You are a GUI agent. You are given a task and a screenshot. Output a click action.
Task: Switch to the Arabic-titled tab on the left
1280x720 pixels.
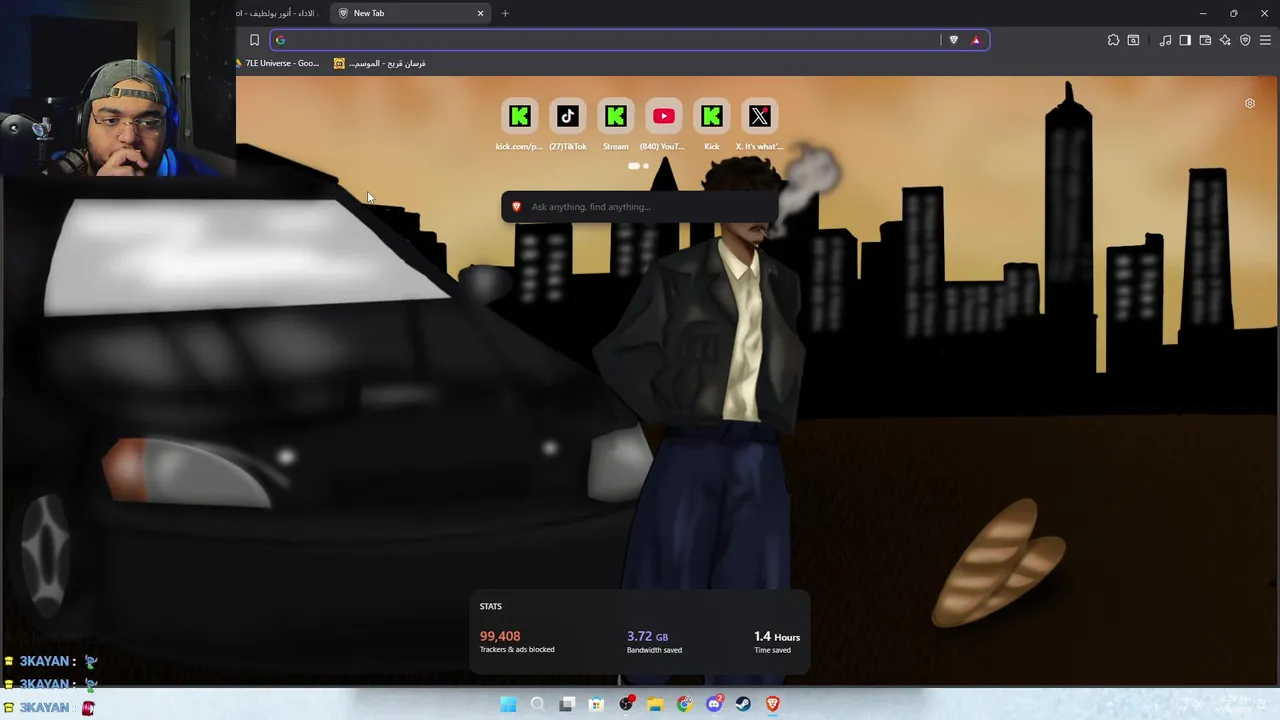(280, 13)
